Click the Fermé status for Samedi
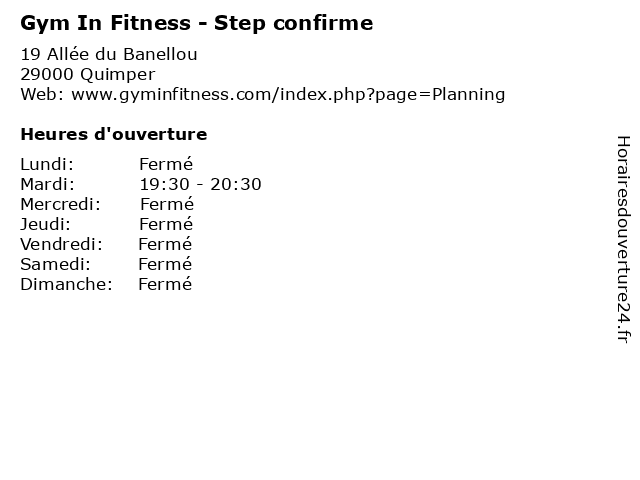This screenshot has width=640, height=480. tap(165, 264)
